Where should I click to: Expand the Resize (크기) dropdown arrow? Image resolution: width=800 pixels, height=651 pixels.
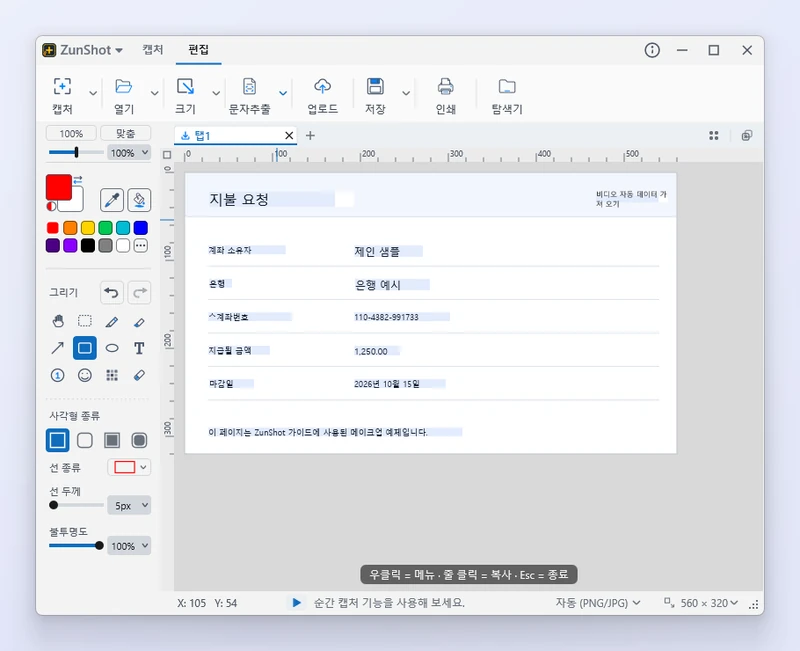[216, 93]
